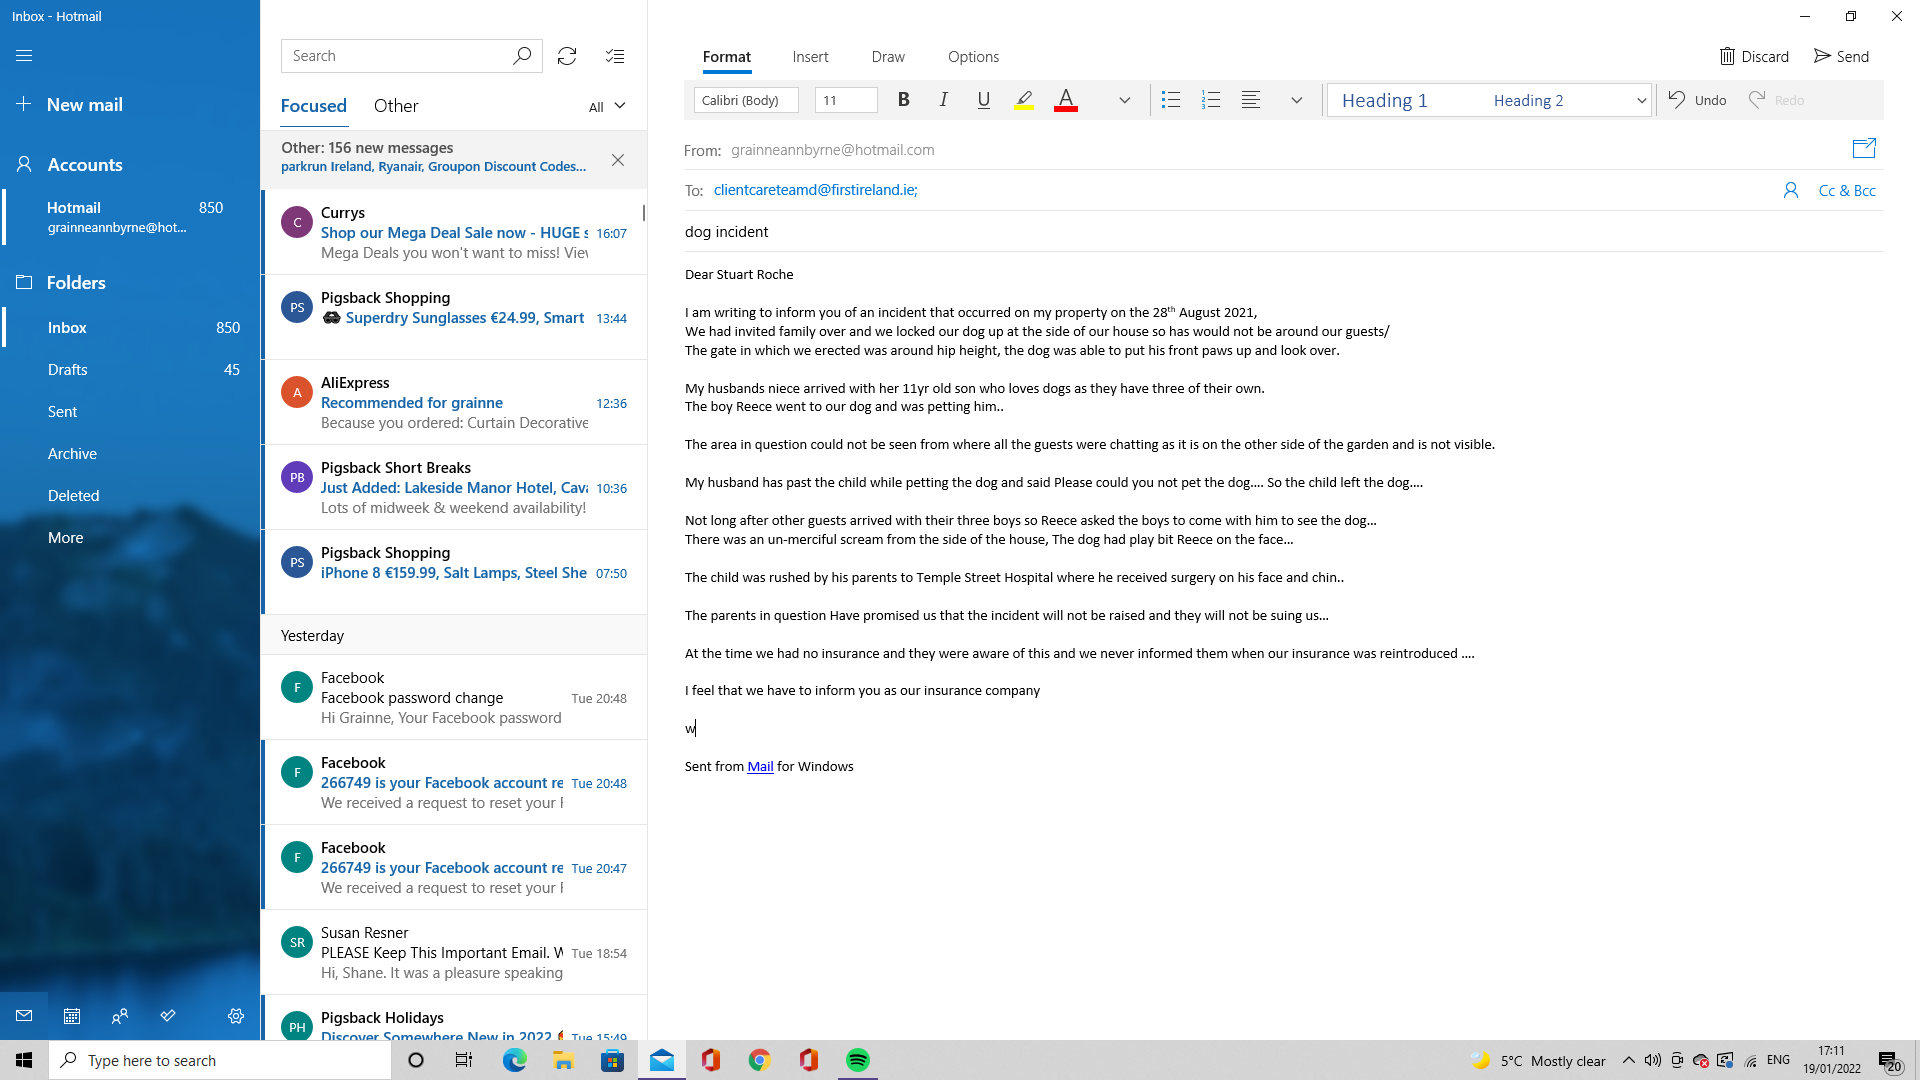Open Susan Resner email
The width and height of the screenshot is (1920, 1080).
coord(455,952)
